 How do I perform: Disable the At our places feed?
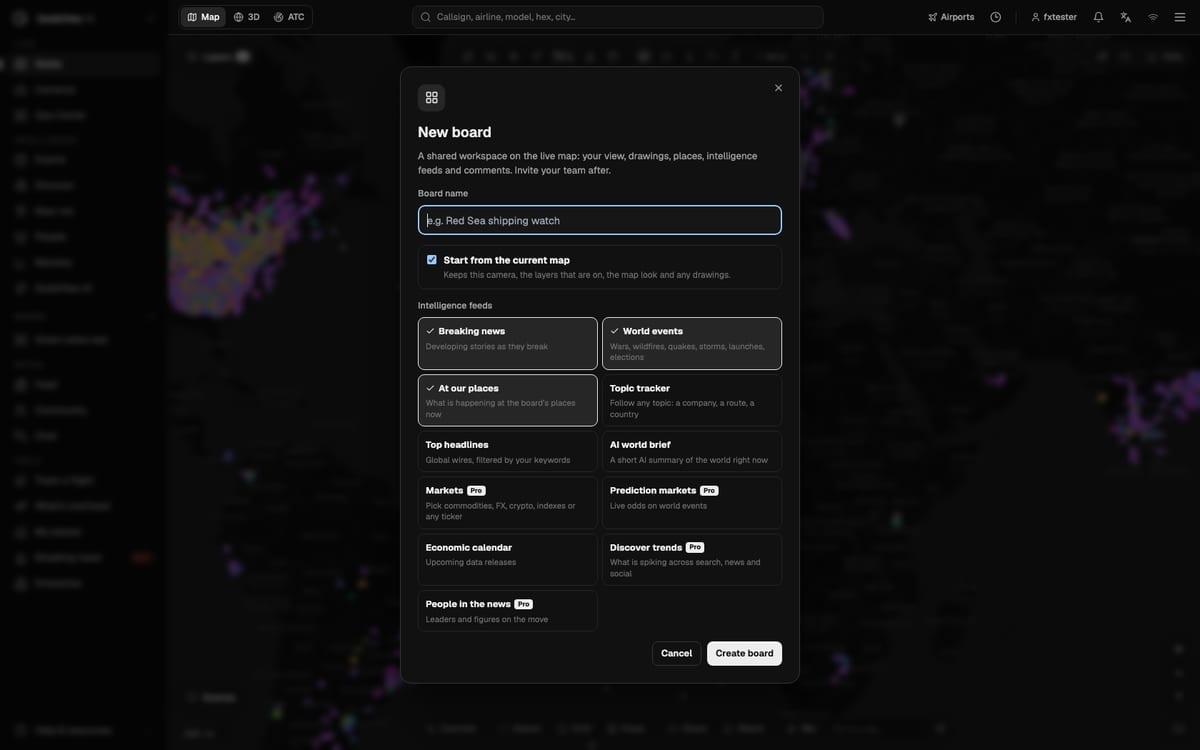click(x=508, y=400)
